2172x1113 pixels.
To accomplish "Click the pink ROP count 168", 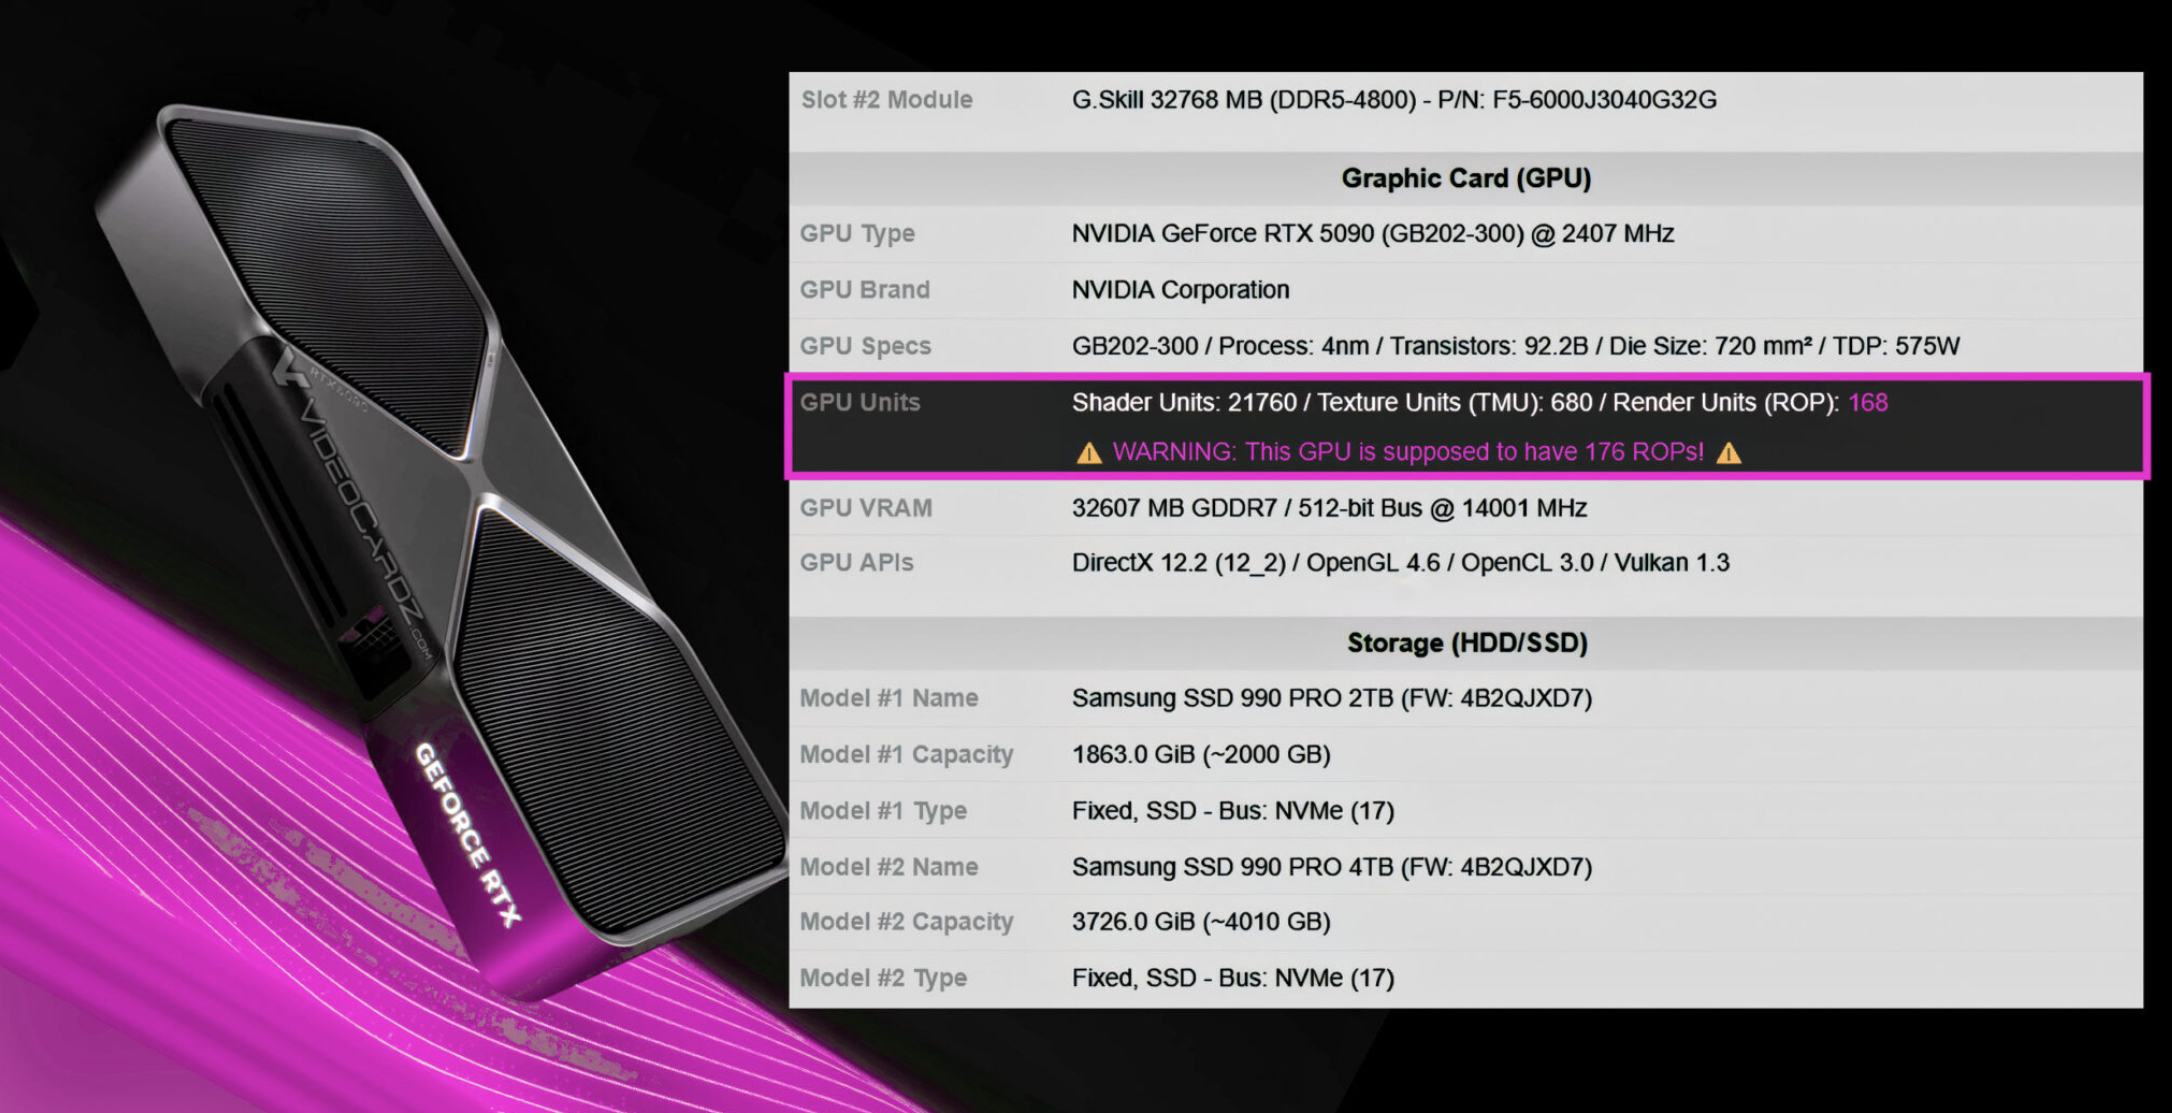I will tap(1867, 403).
